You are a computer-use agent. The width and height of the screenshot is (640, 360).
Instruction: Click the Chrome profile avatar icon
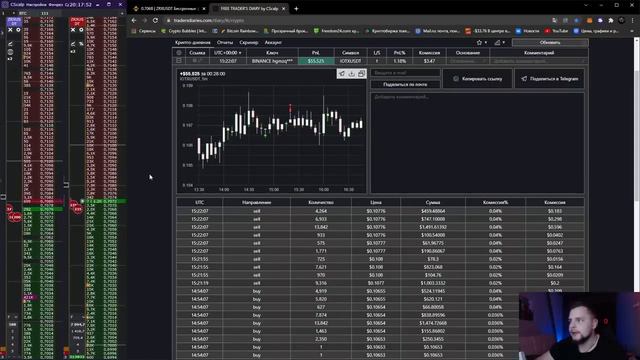point(621,20)
